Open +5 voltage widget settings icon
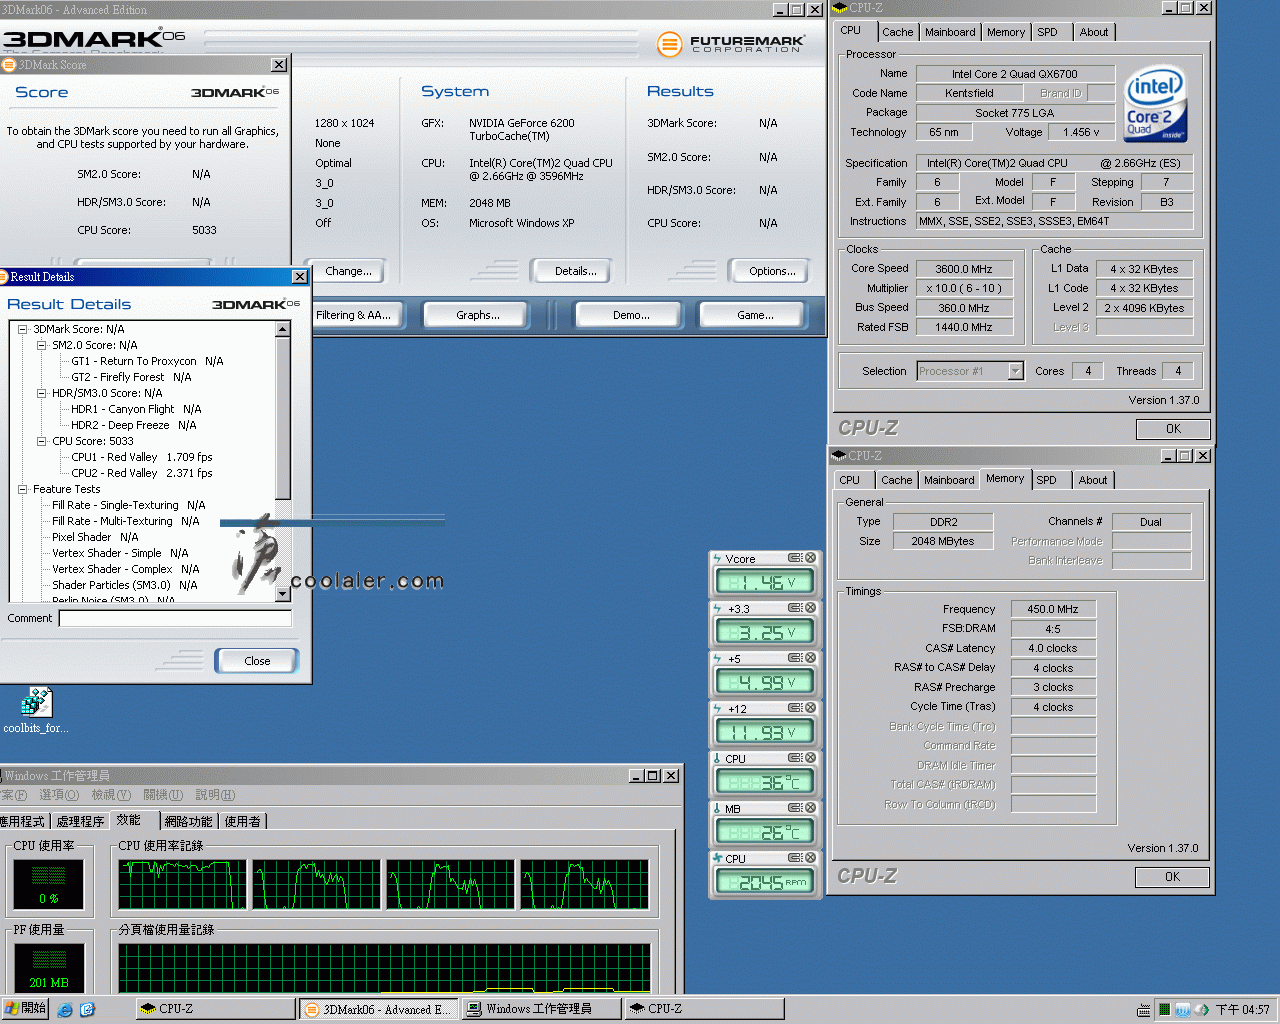1280x1024 pixels. (x=794, y=658)
